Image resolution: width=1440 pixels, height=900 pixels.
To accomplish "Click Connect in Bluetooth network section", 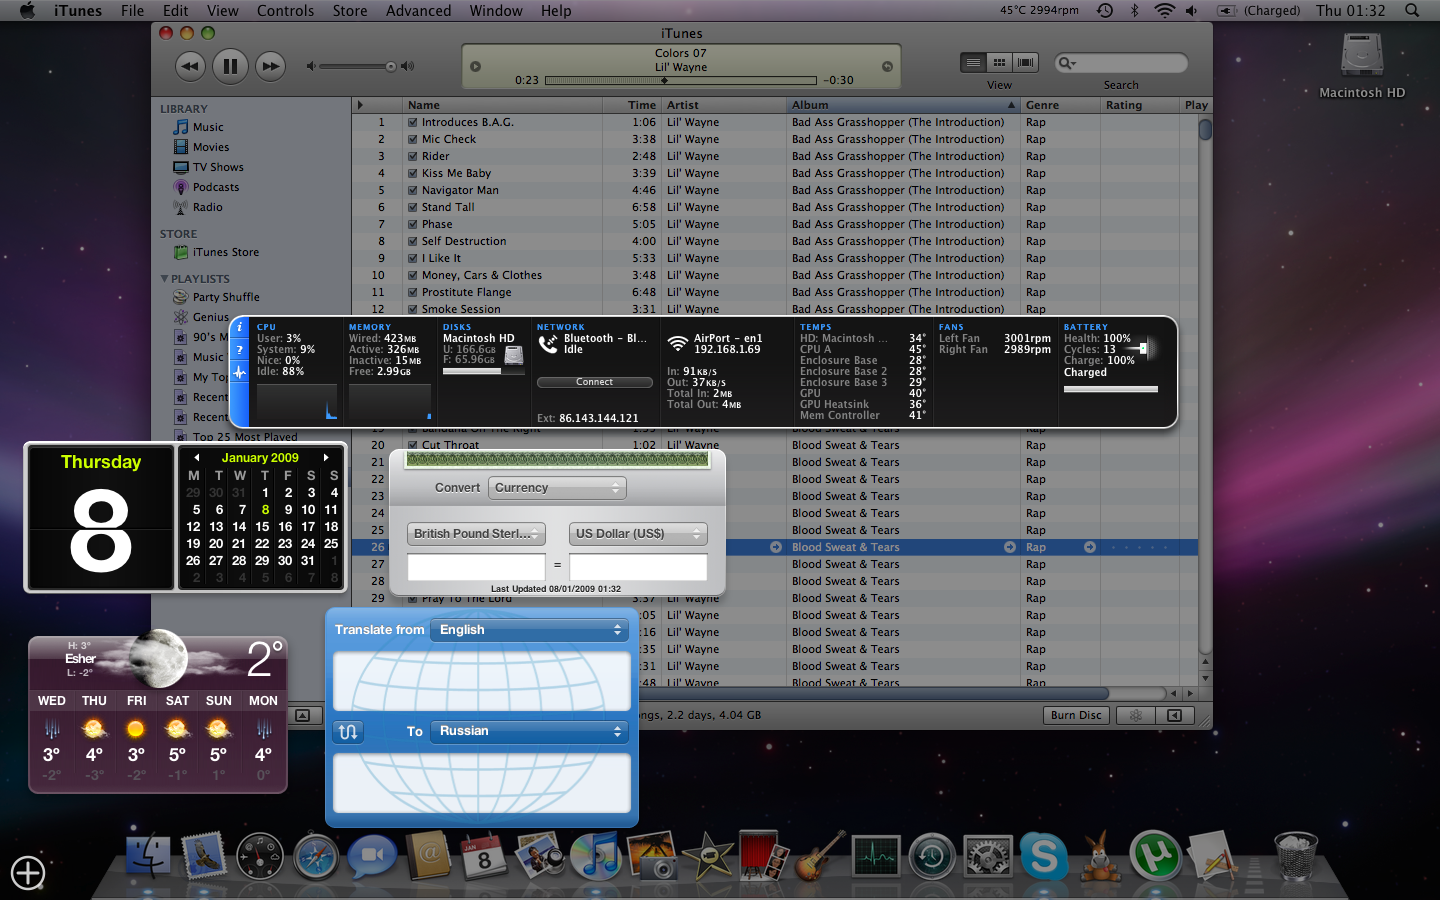I will click(x=595, y=382).
